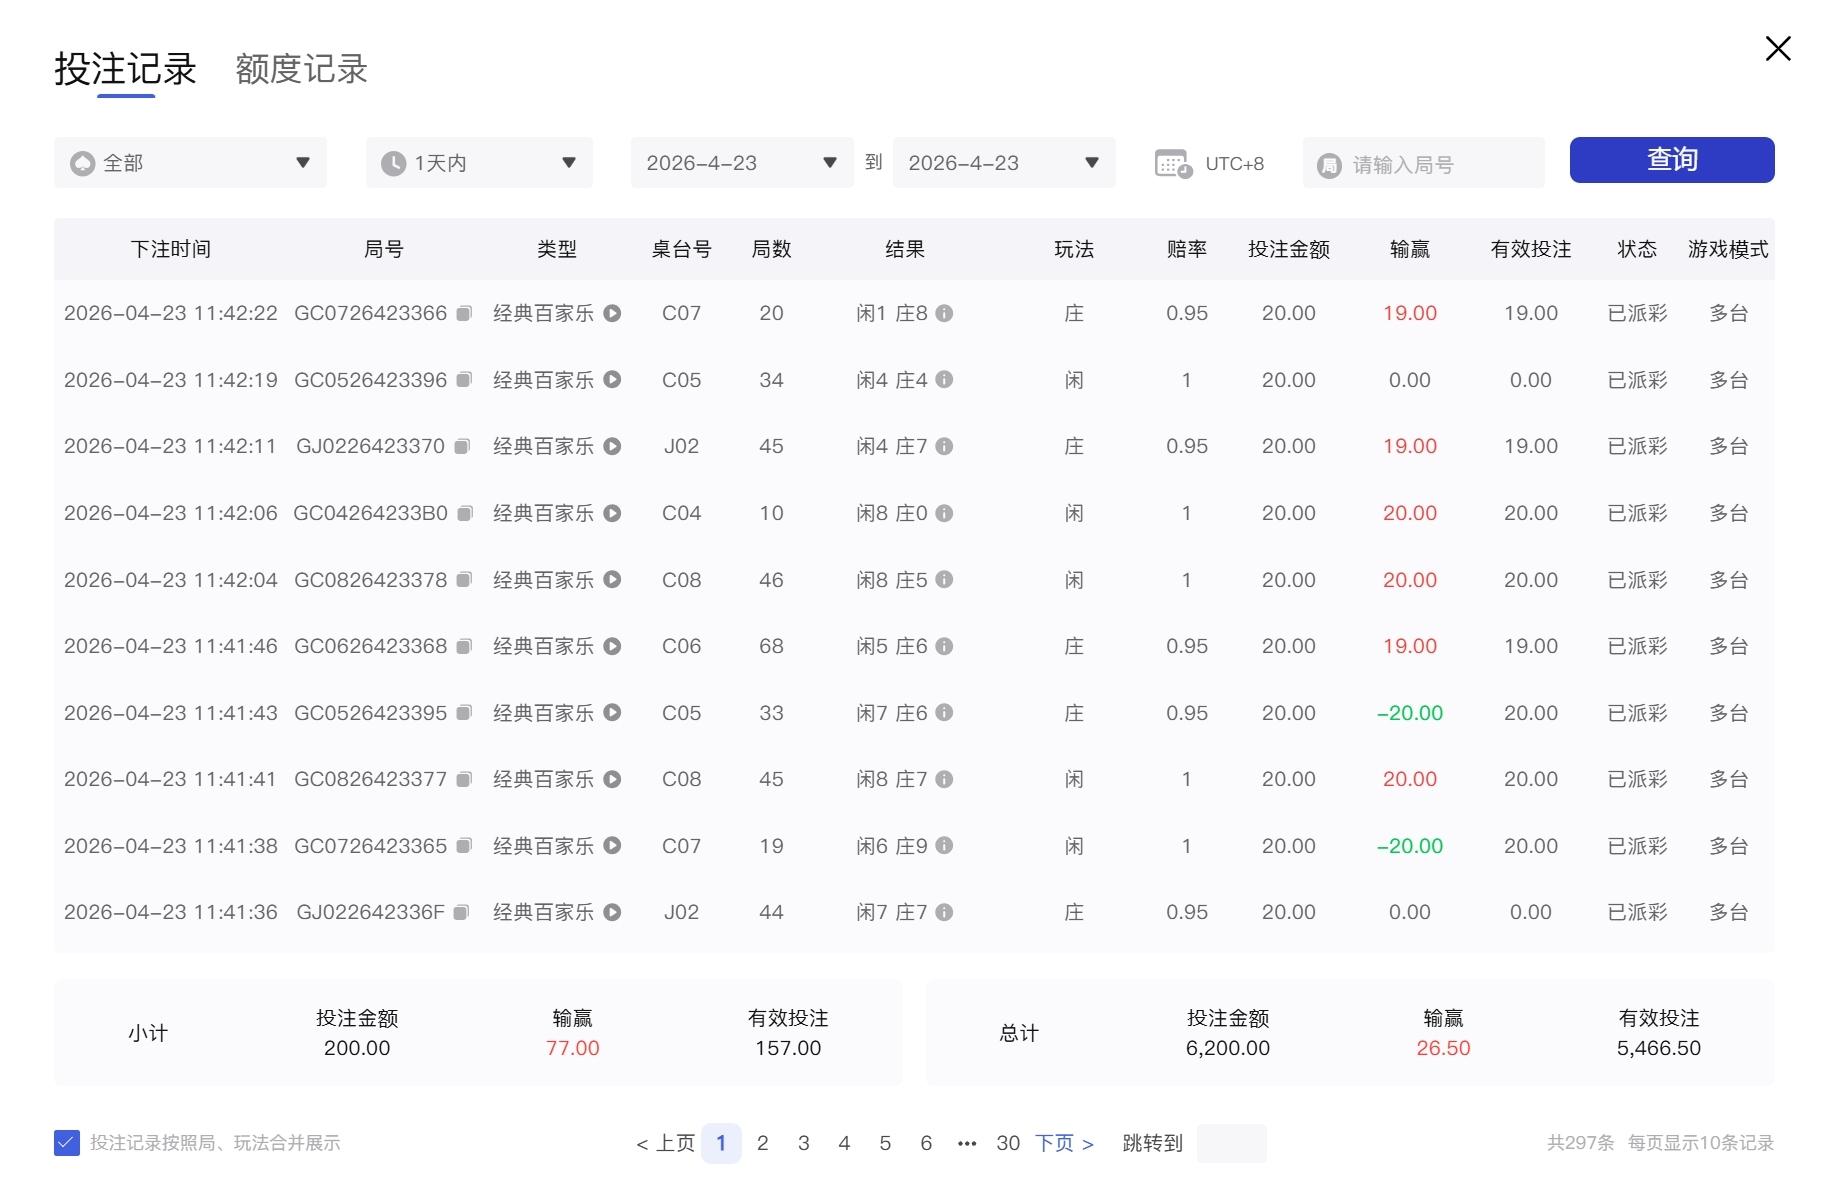Screen dimensions: 1825x1177
Task: Jump to page 4
Action: 844,1143
